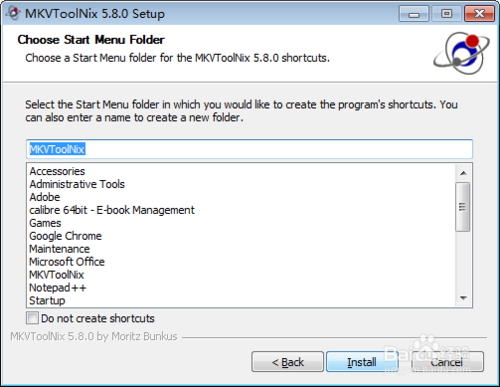Click the Cancel button
The height and width of the screenshot is (387, 500).
click(447, 362)
